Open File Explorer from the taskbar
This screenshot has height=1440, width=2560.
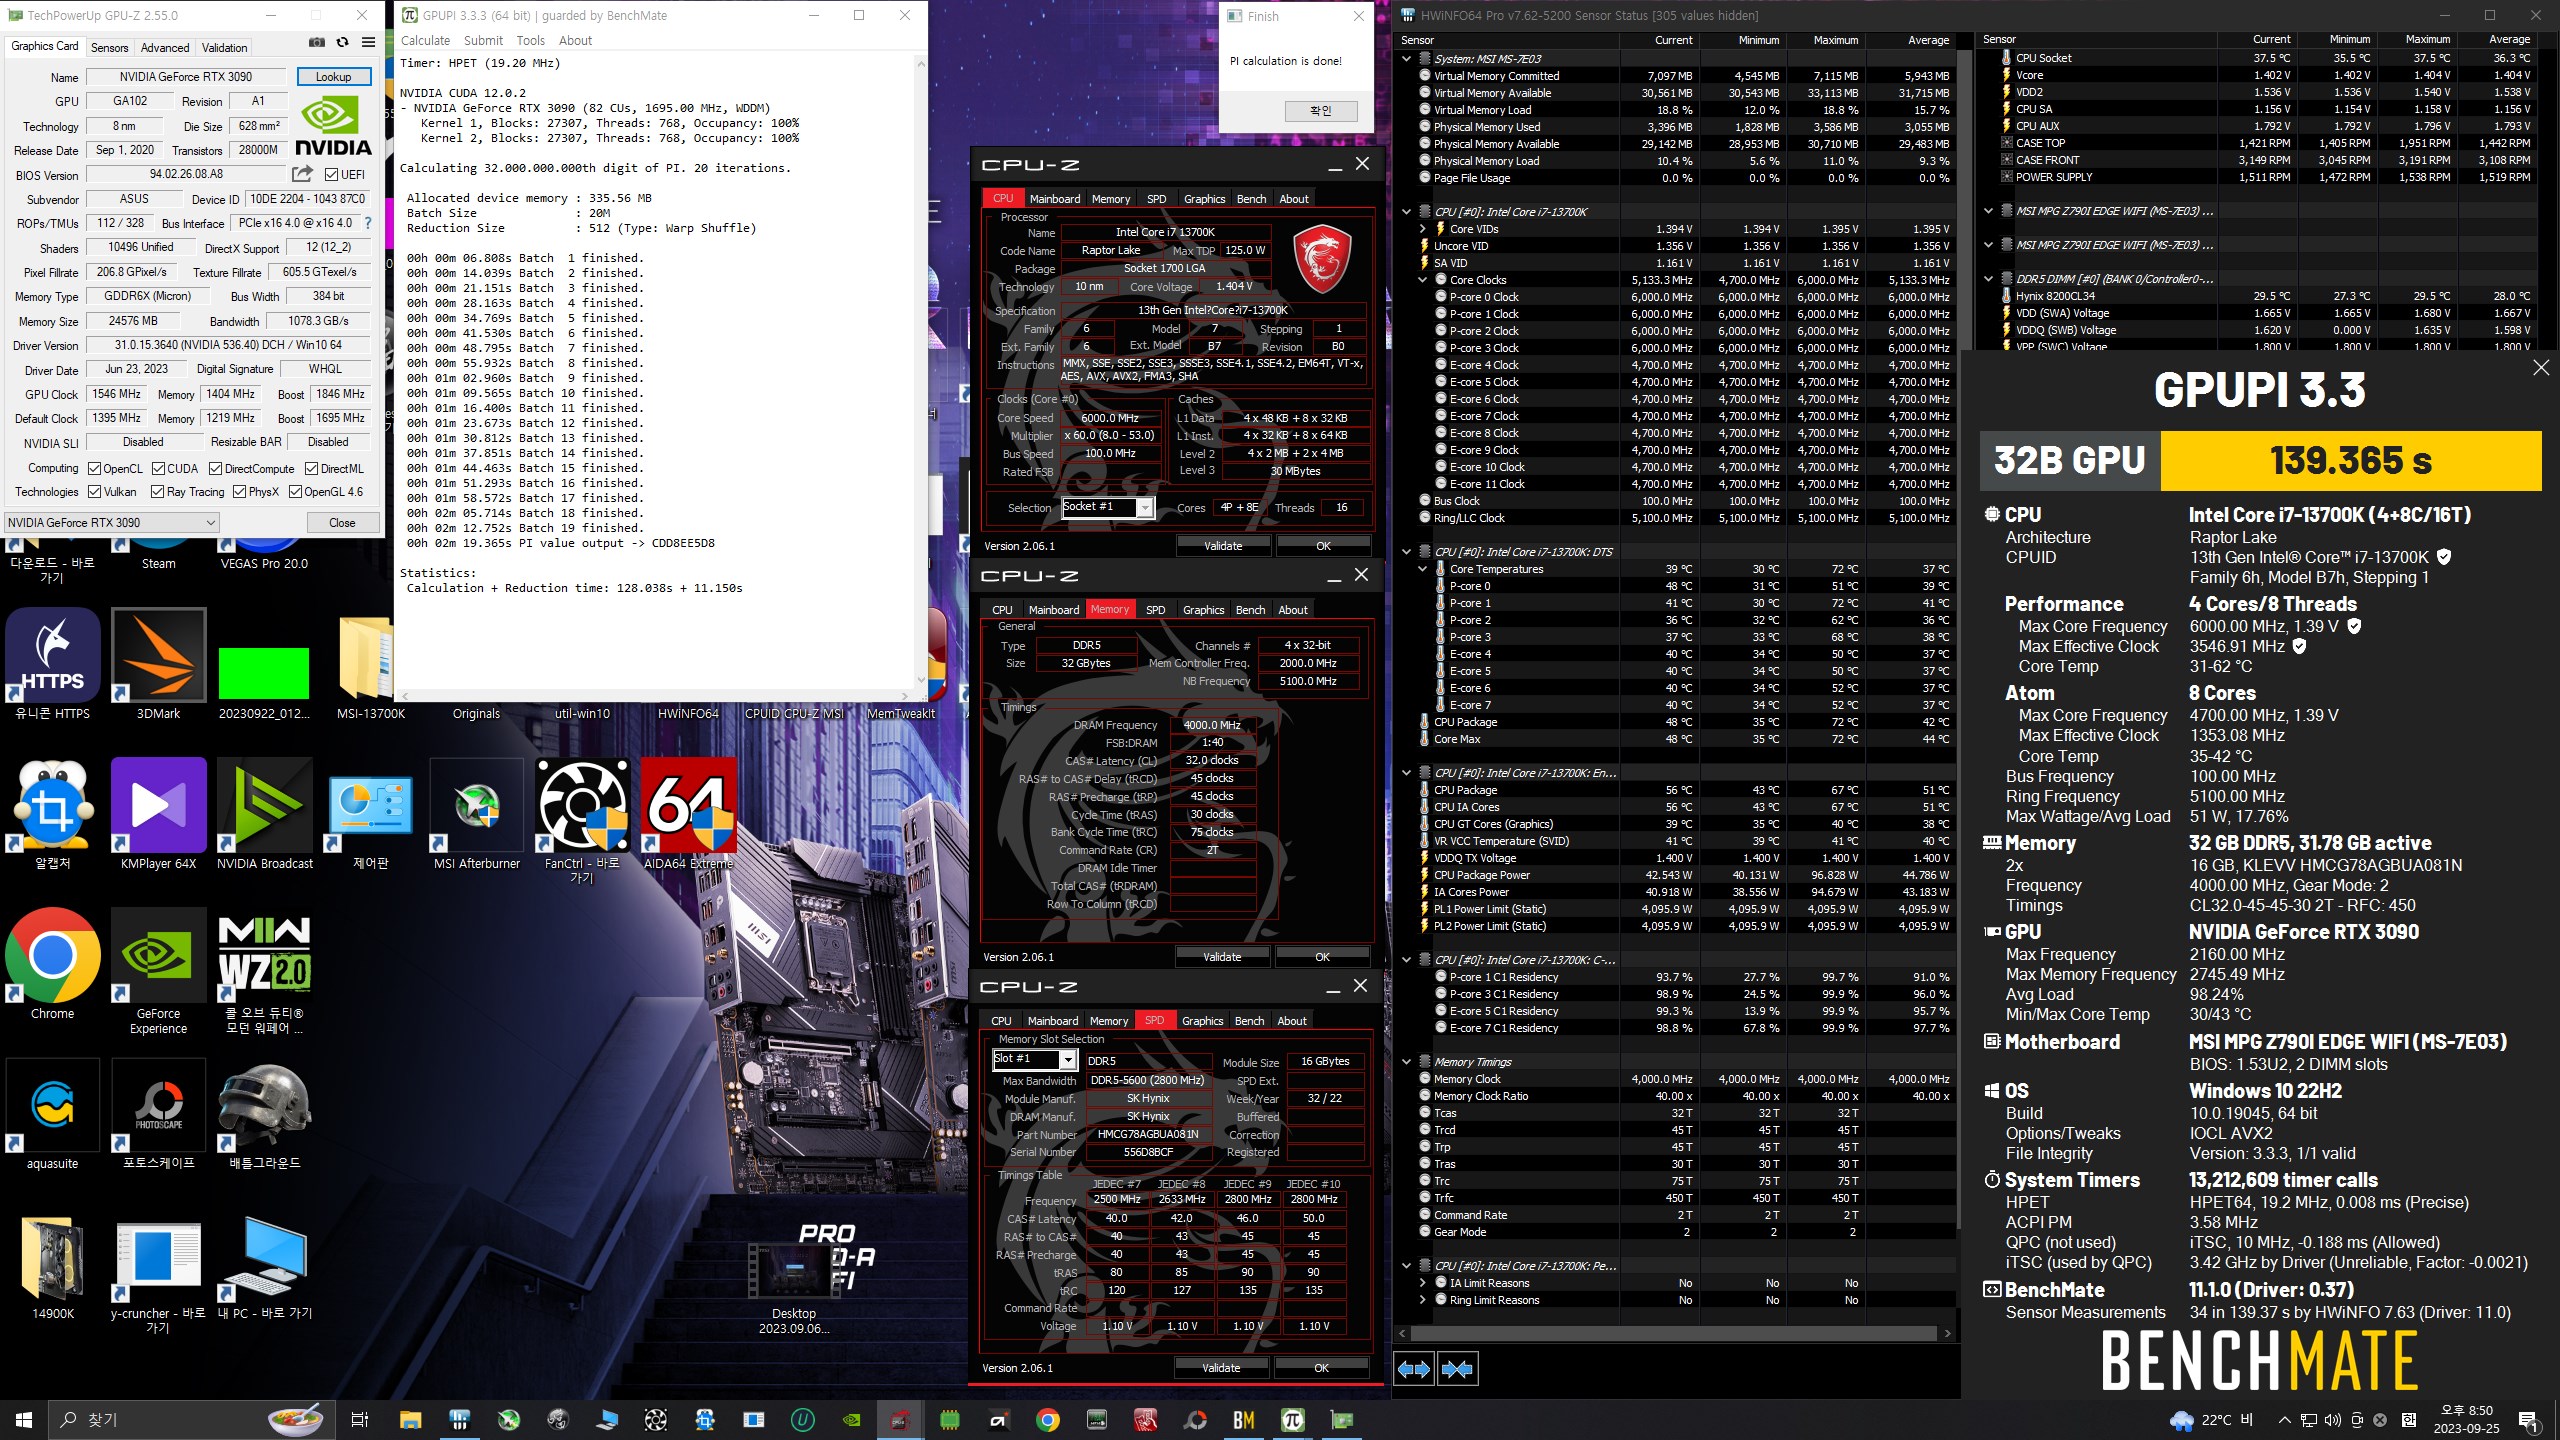point(410,1420)
